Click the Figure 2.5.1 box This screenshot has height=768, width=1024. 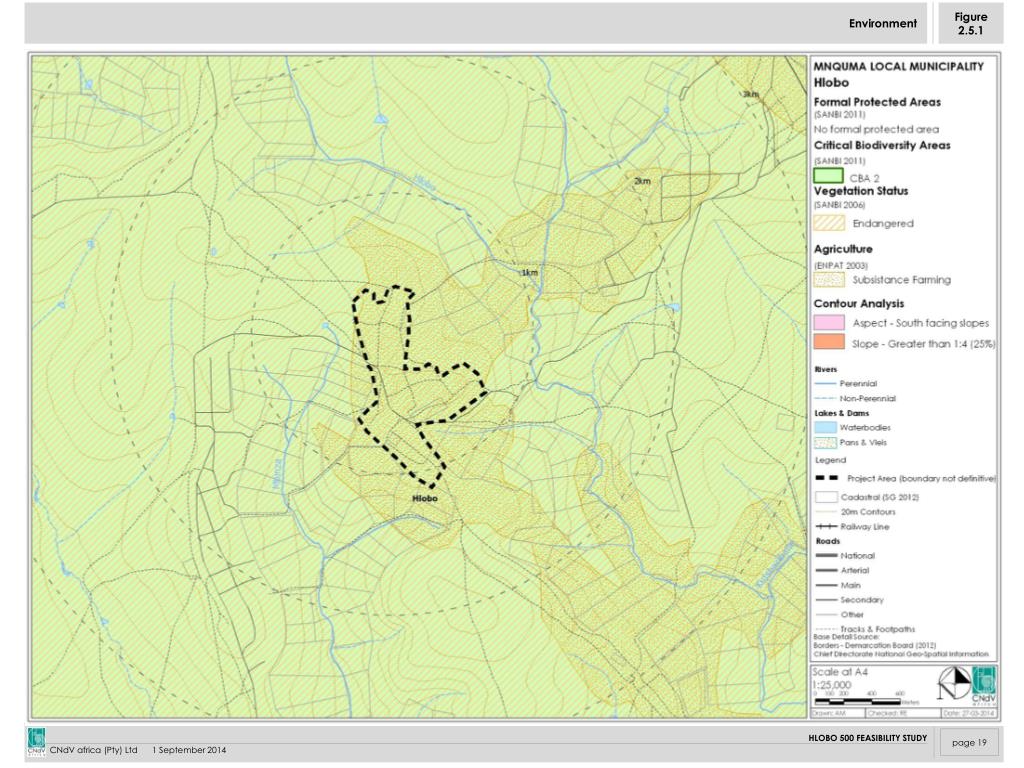coord(970,24)
